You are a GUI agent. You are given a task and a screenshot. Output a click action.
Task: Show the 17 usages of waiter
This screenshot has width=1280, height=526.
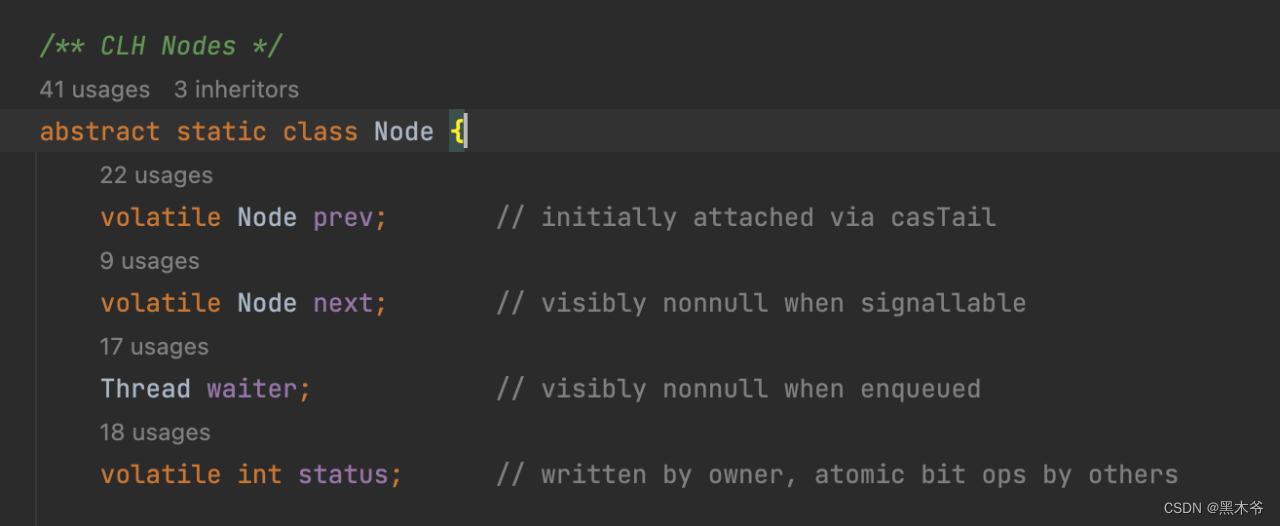tap(154, 347)
